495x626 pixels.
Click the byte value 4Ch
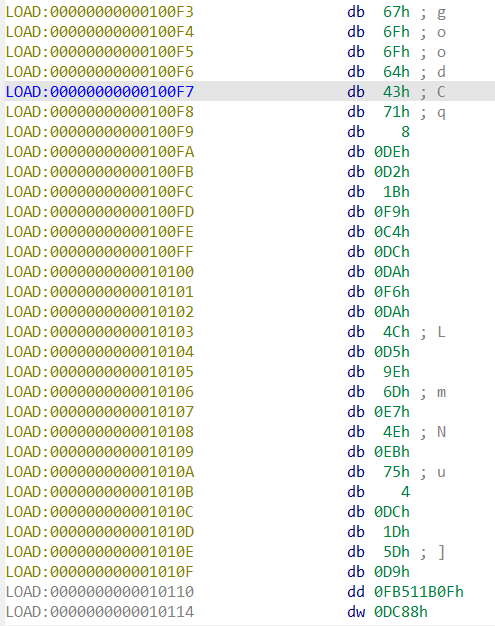point(396,332)
